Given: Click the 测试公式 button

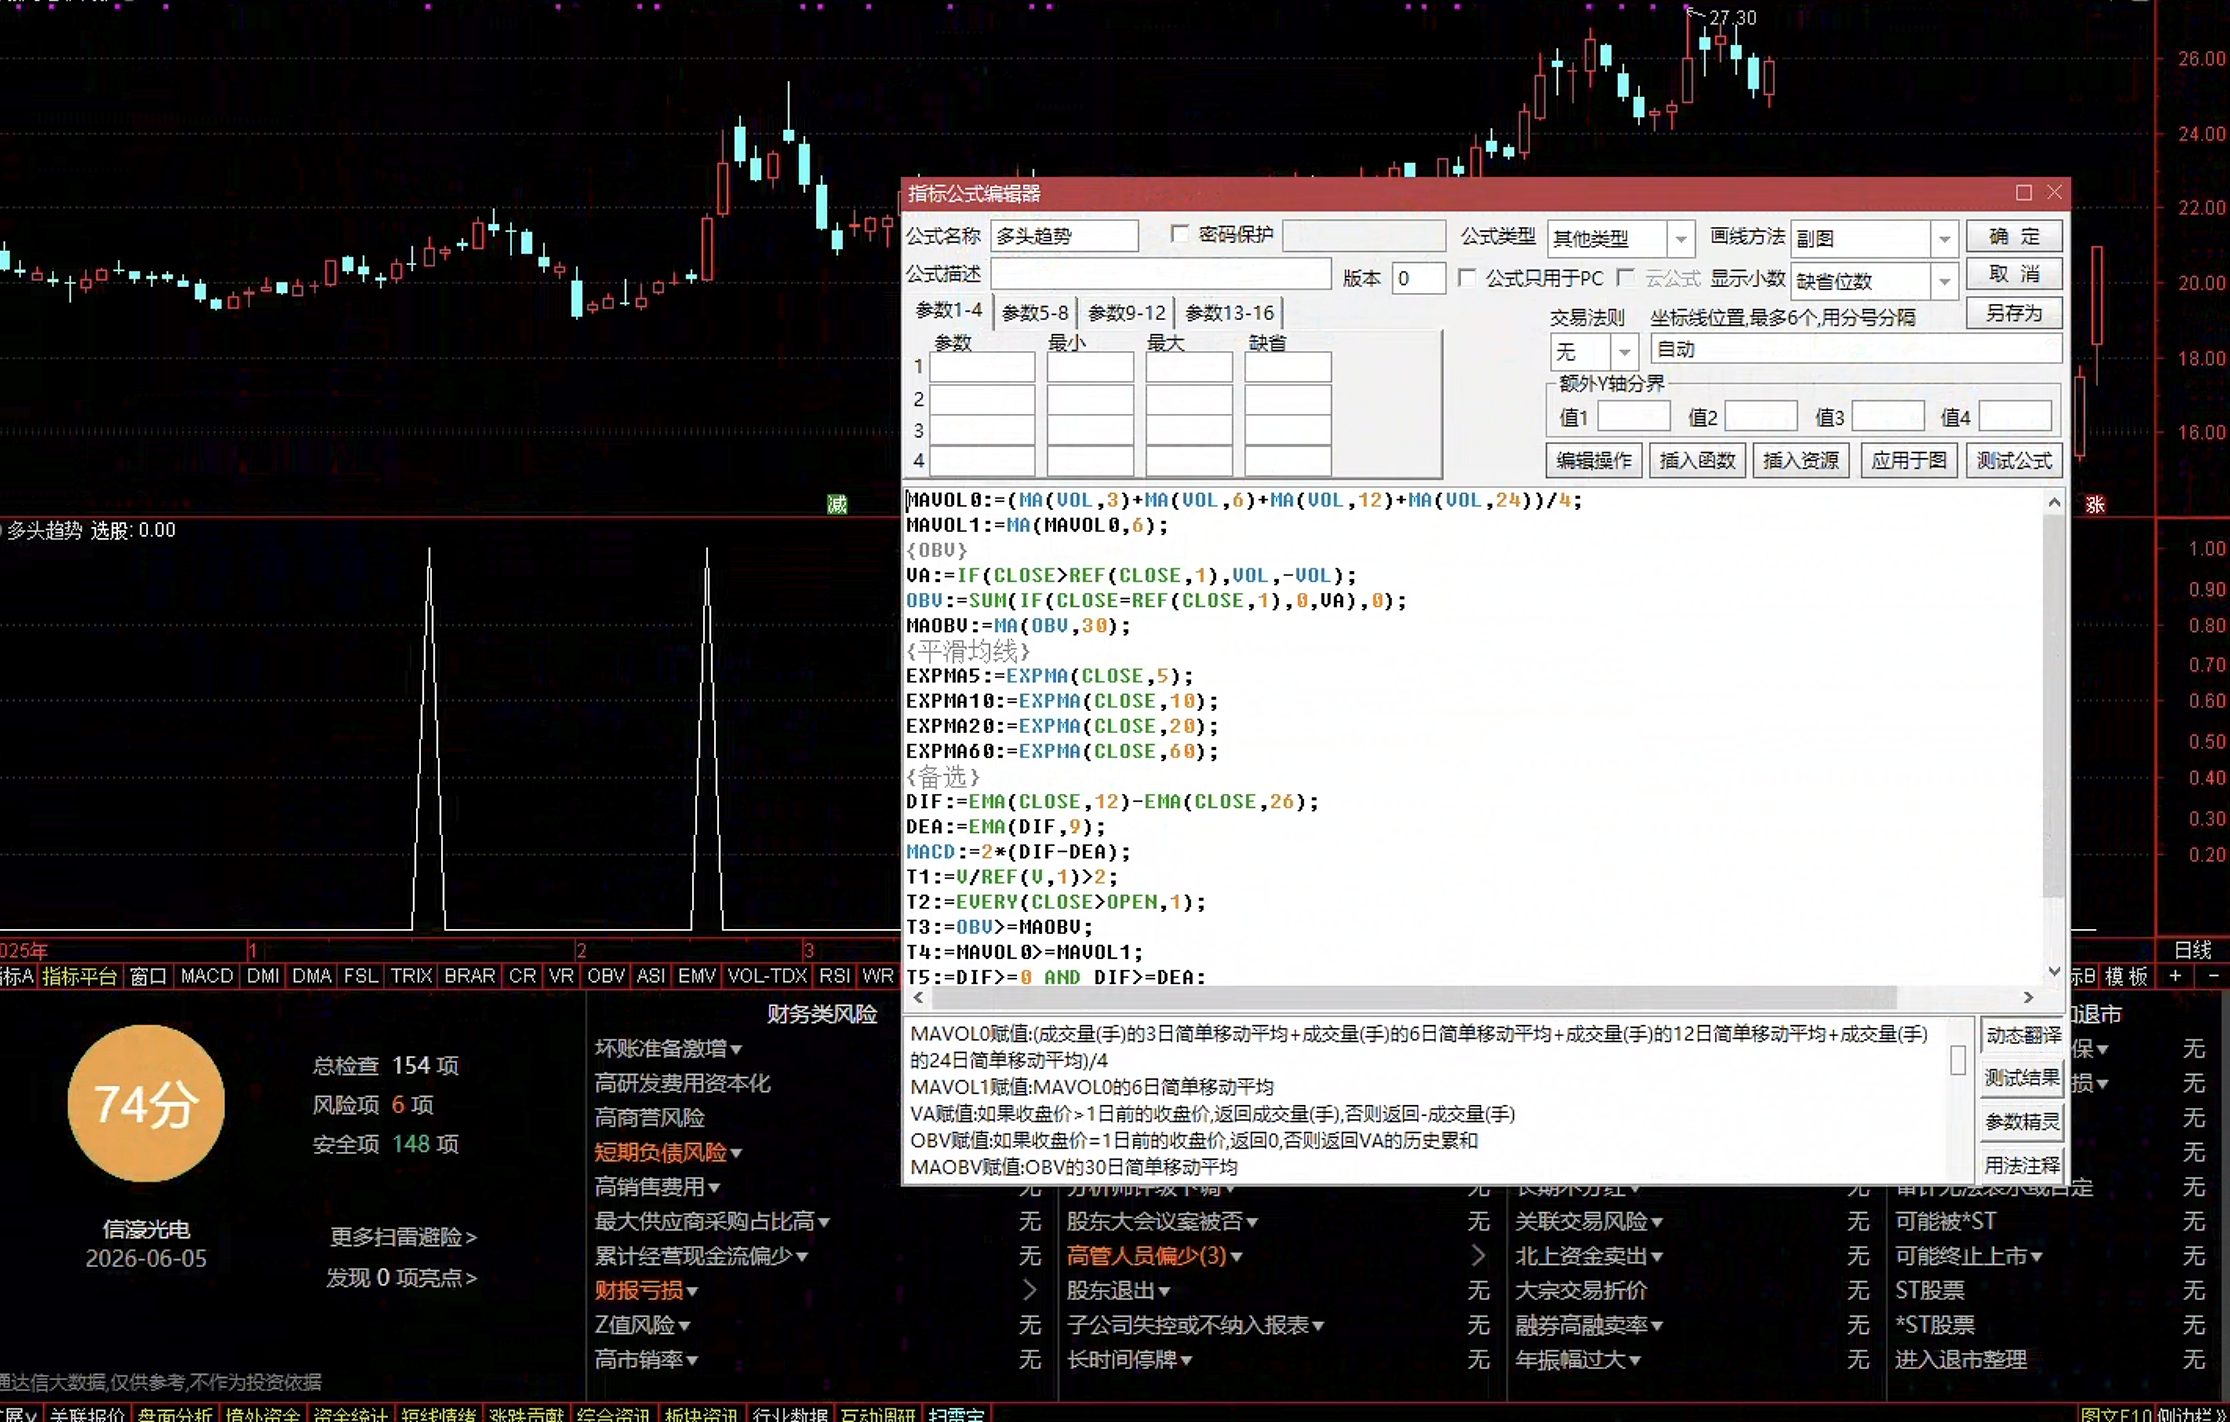Looking at the screenshot, I should click(x=2014, y=460).
